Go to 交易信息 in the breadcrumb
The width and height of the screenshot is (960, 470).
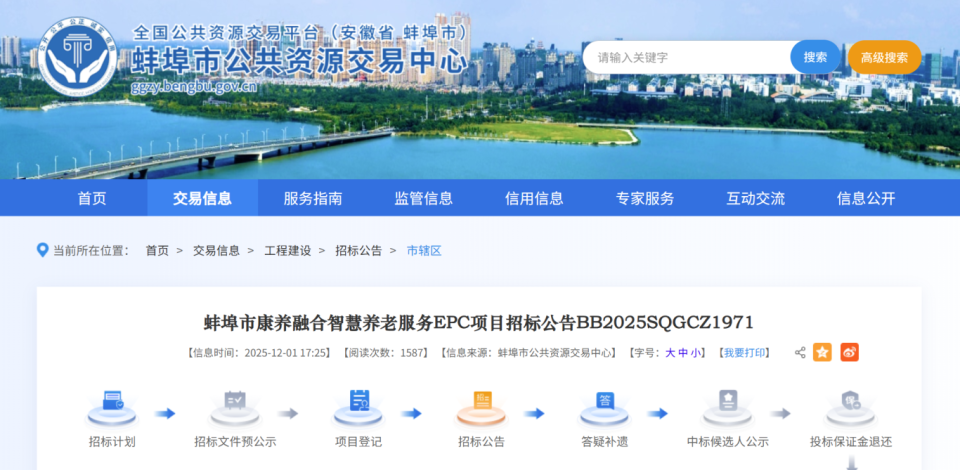coord(217,250)
